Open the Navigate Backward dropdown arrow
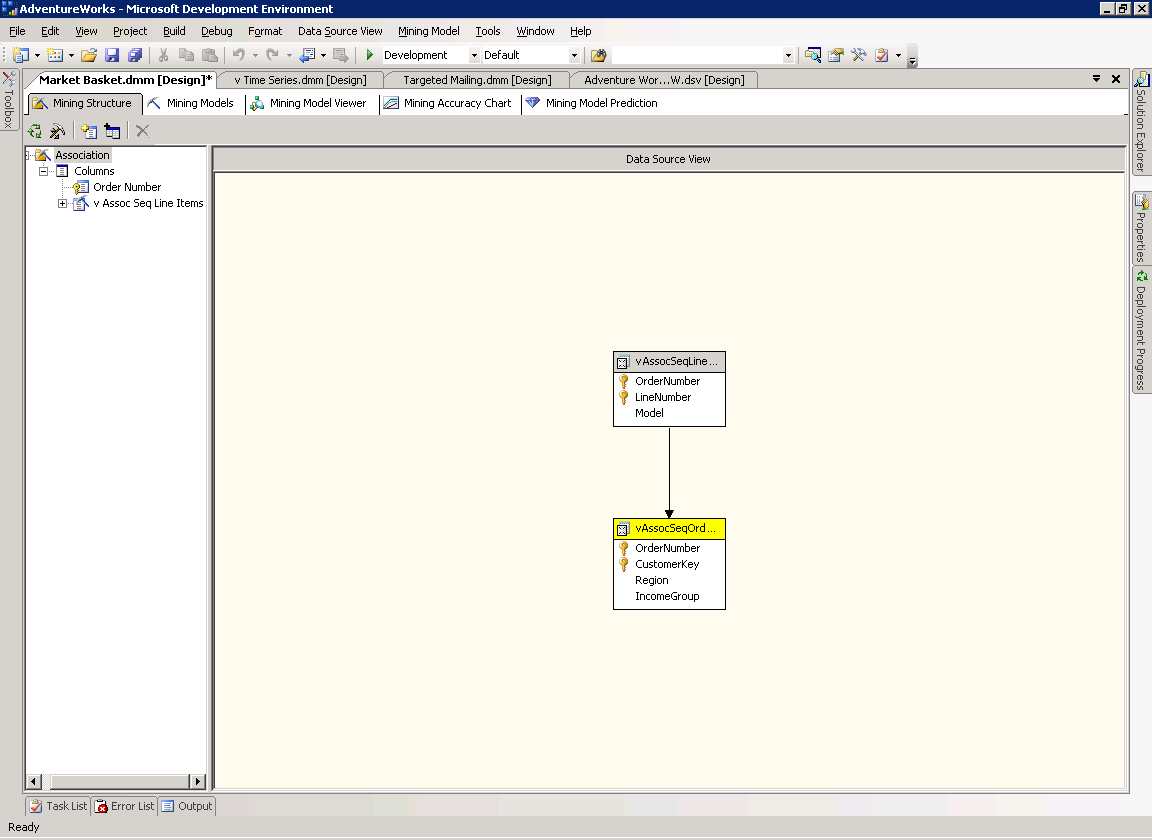 point(323,56)
